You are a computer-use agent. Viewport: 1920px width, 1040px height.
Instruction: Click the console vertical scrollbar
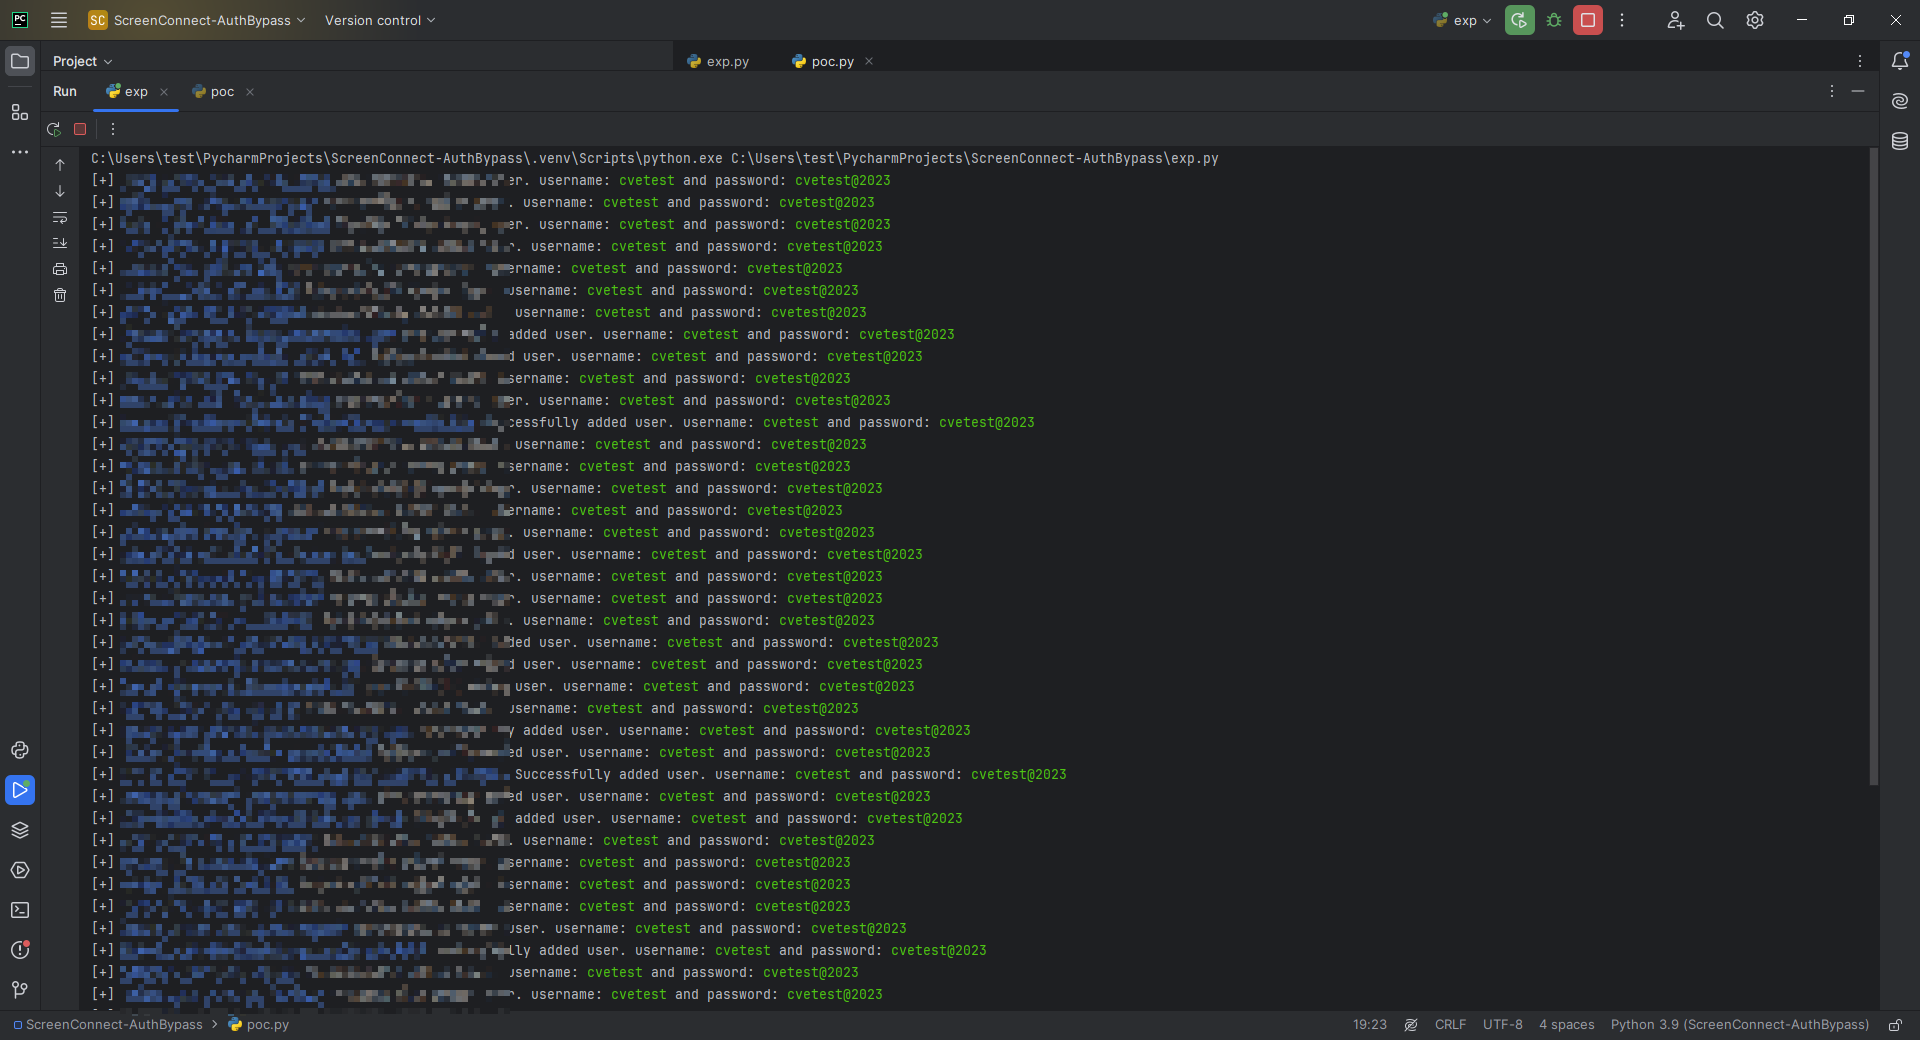tap(1873, 467)
